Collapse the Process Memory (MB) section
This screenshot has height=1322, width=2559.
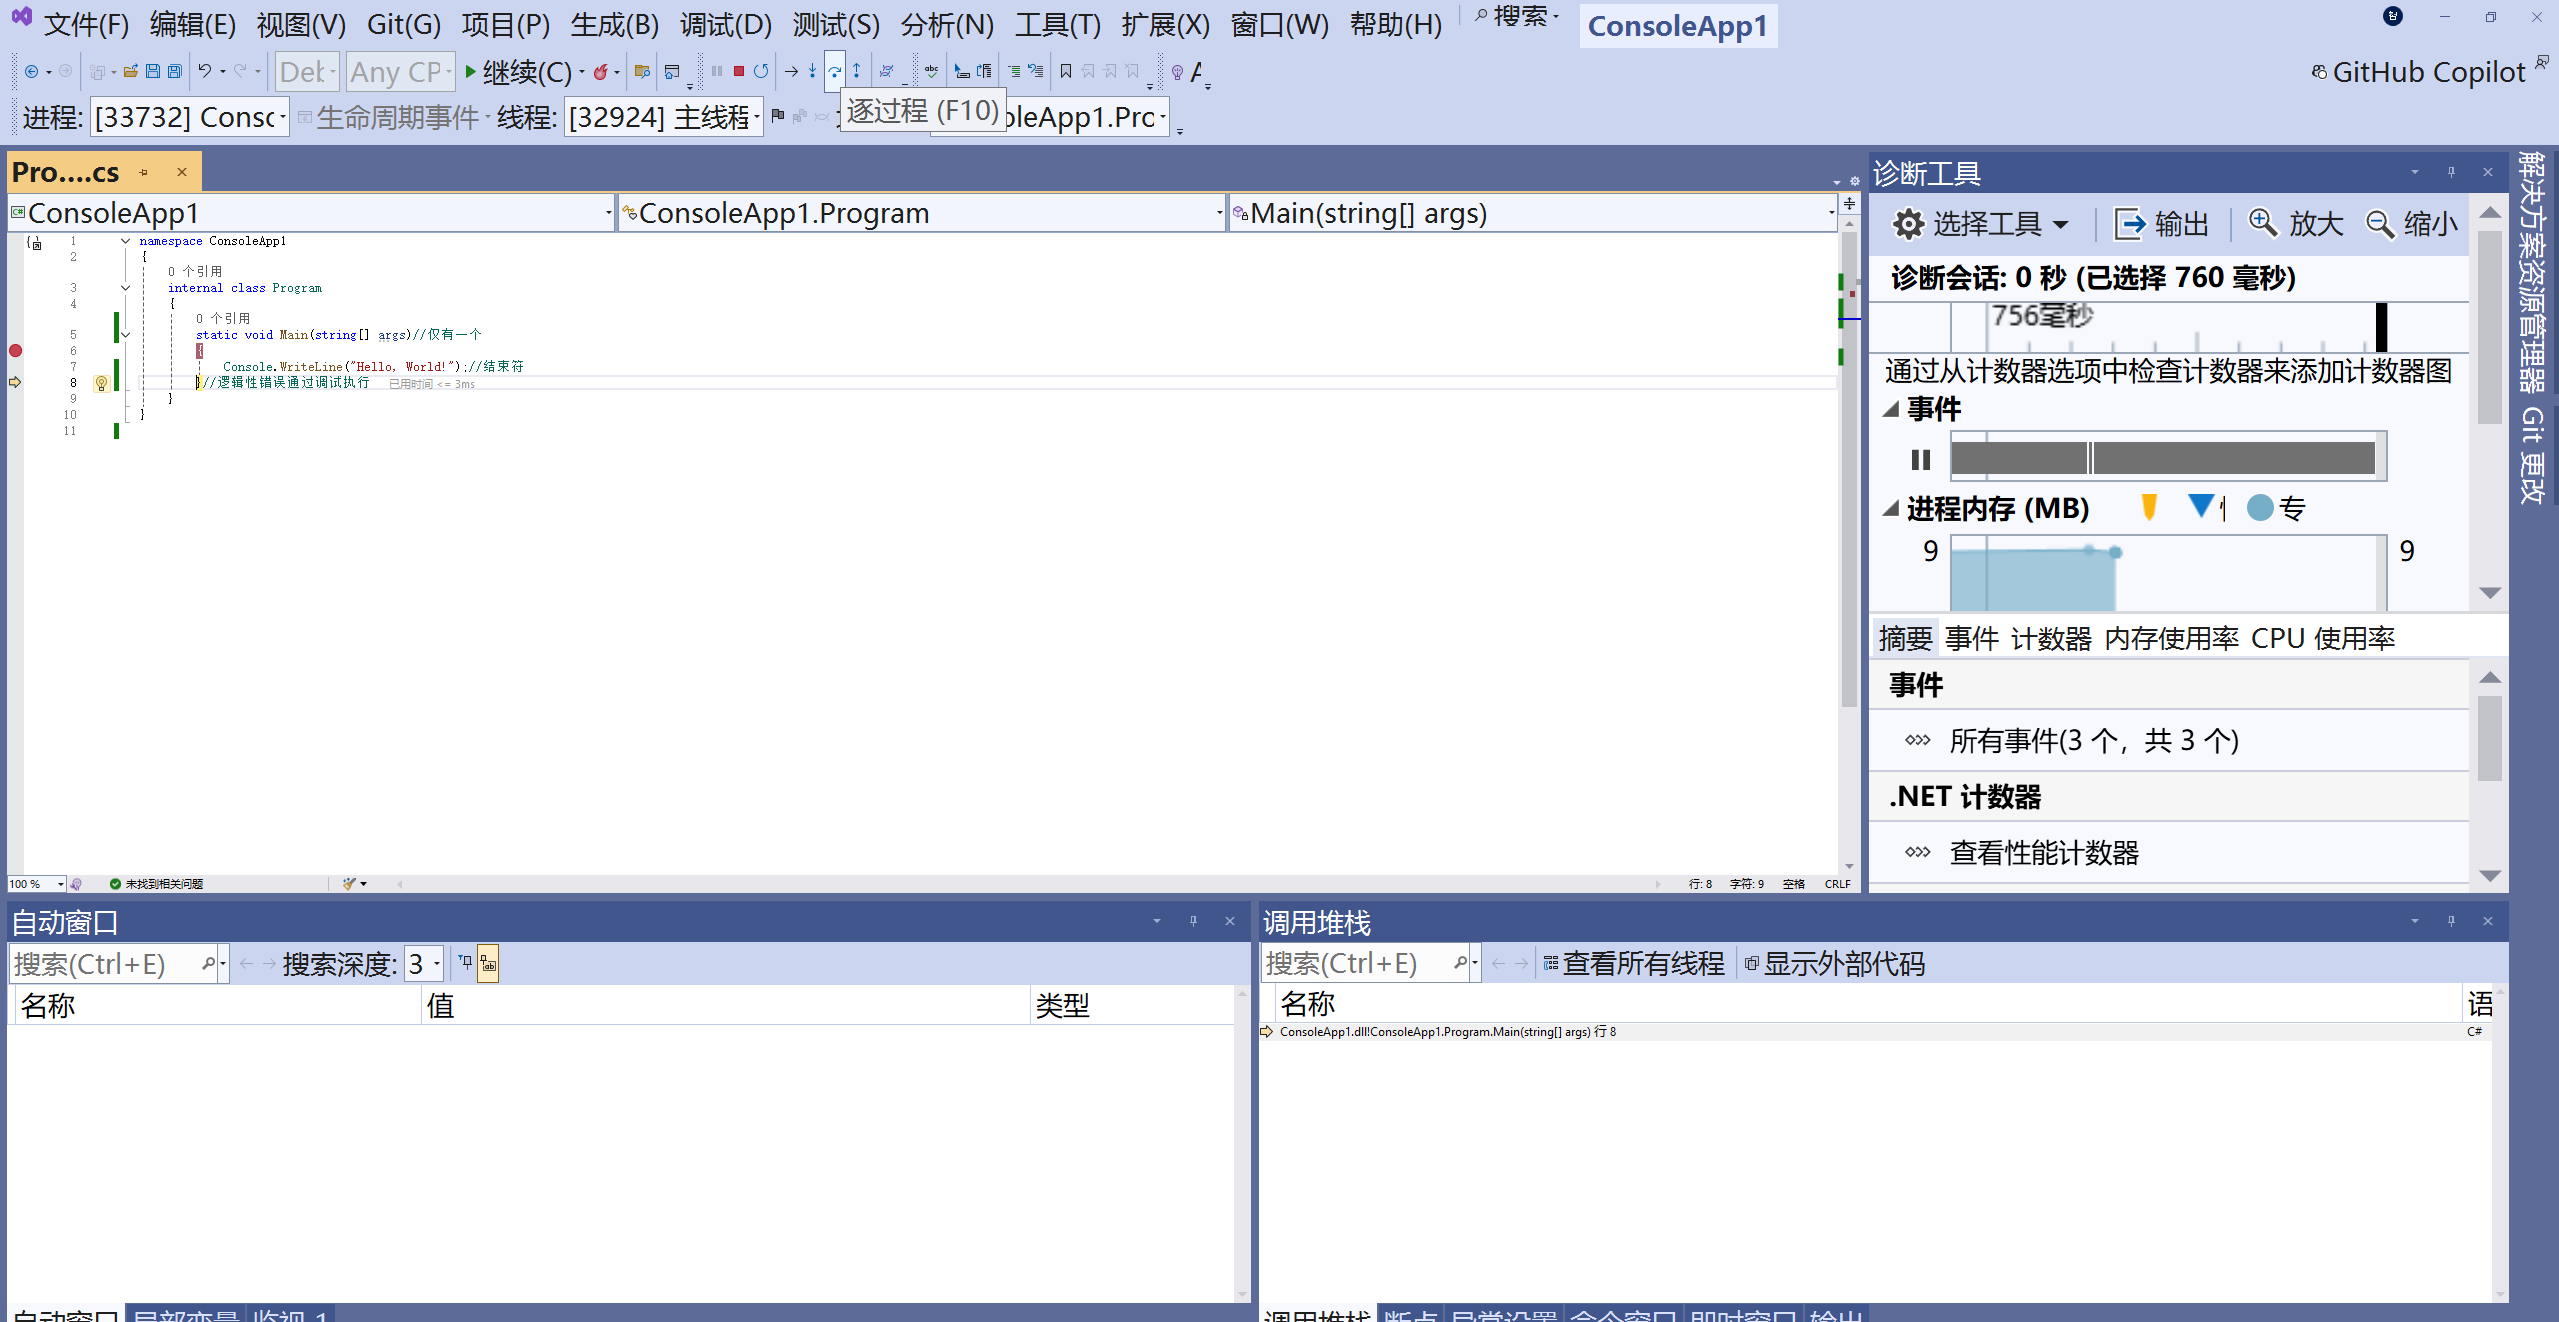pos(1891,509)
